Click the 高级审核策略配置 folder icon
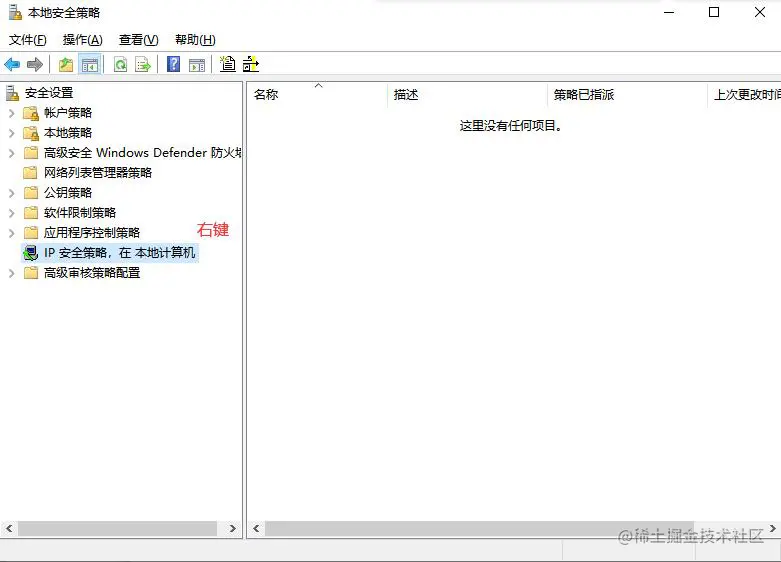Viewport: 781px width, 562px height. pos(31,273)
